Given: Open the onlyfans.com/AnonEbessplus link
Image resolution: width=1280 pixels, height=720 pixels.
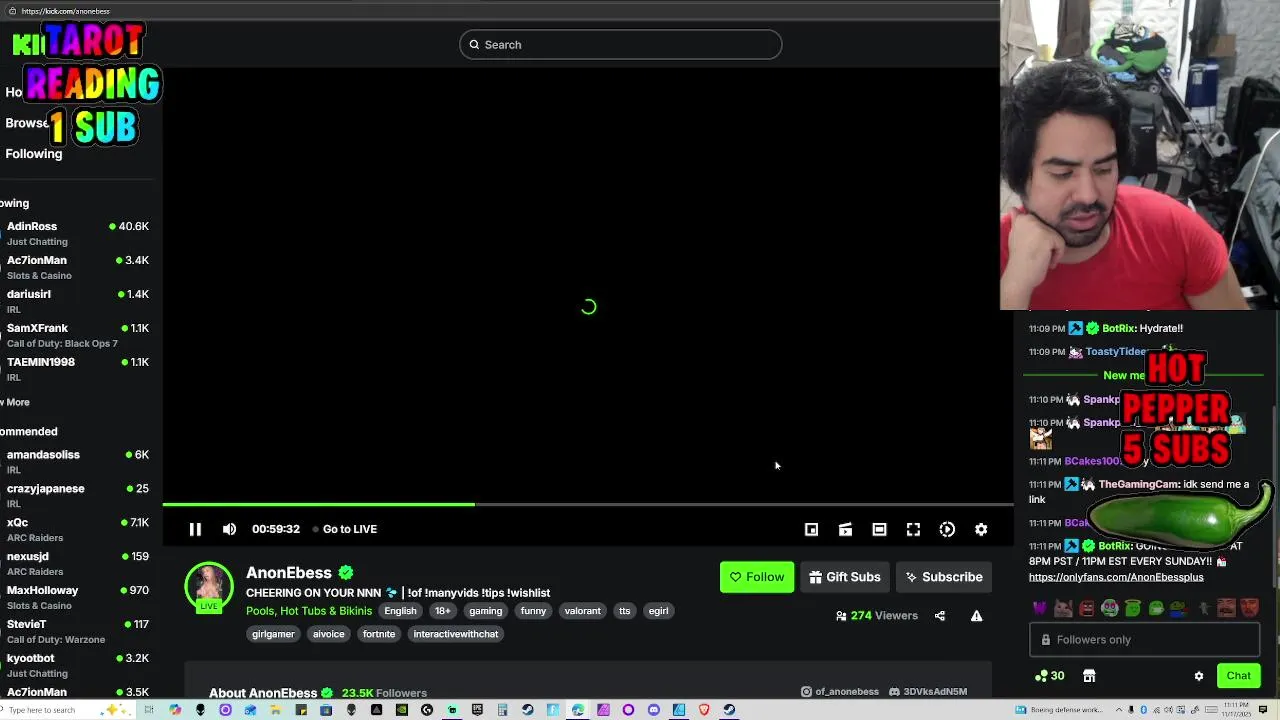Looking at the screenshot, I should (1116, 577).
